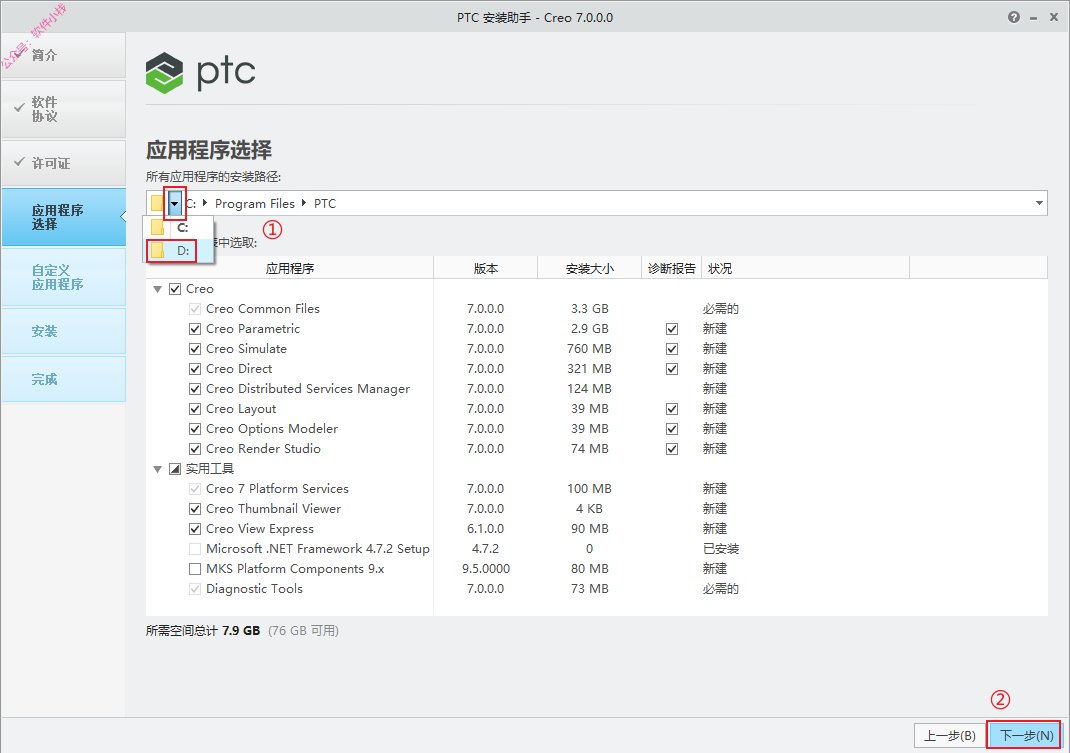The width and height of the screenshot is (1070, 753).
Task: Go to the 软件协议 step
Action: click(63, 109)
